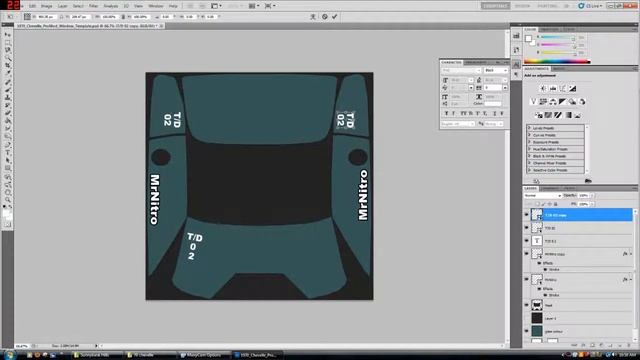
Task: Commit the transform with the checkmark icon
Action: (x=335, y=17)
